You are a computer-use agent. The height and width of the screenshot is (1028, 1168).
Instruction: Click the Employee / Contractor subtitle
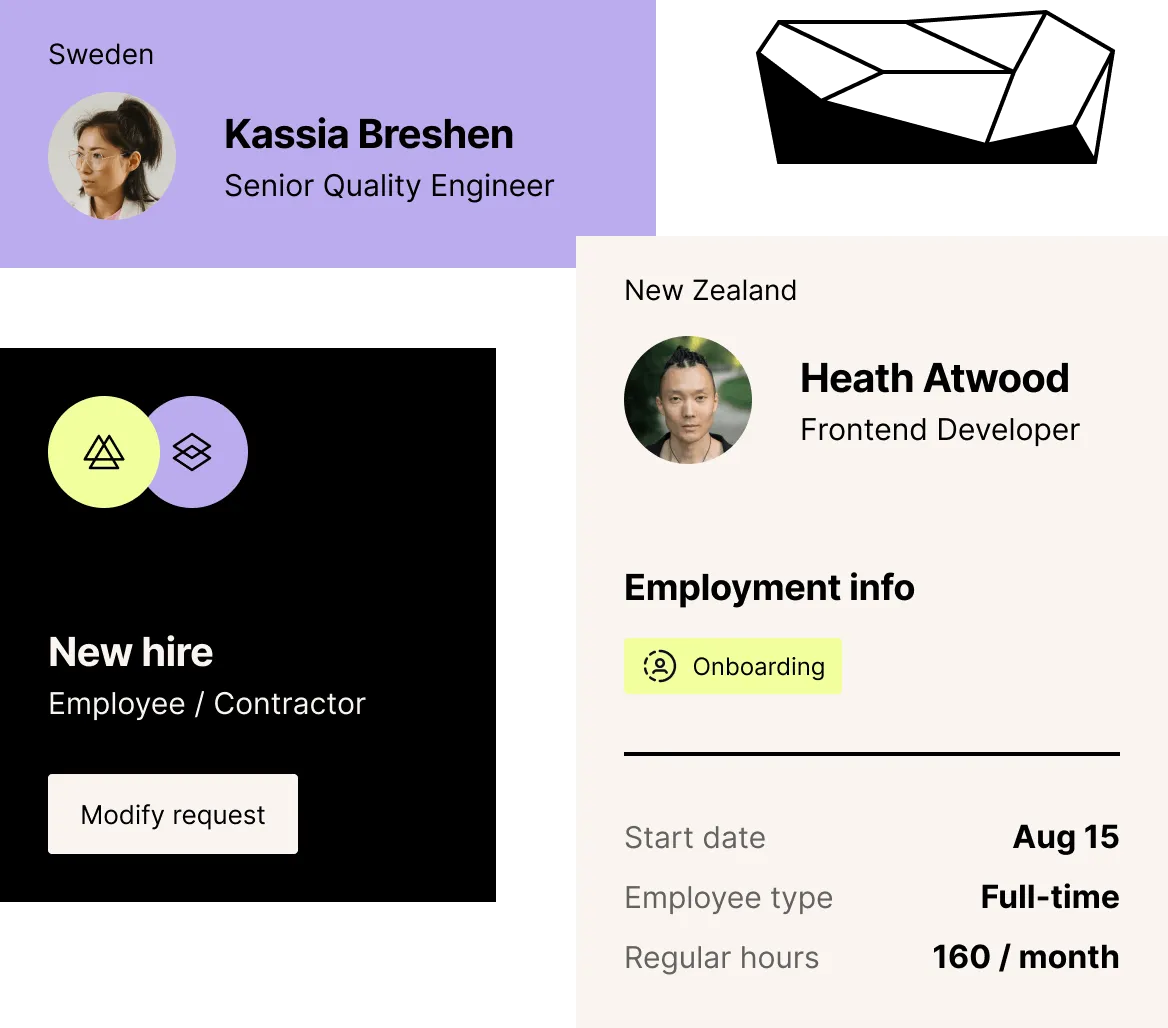coord(207,704)
